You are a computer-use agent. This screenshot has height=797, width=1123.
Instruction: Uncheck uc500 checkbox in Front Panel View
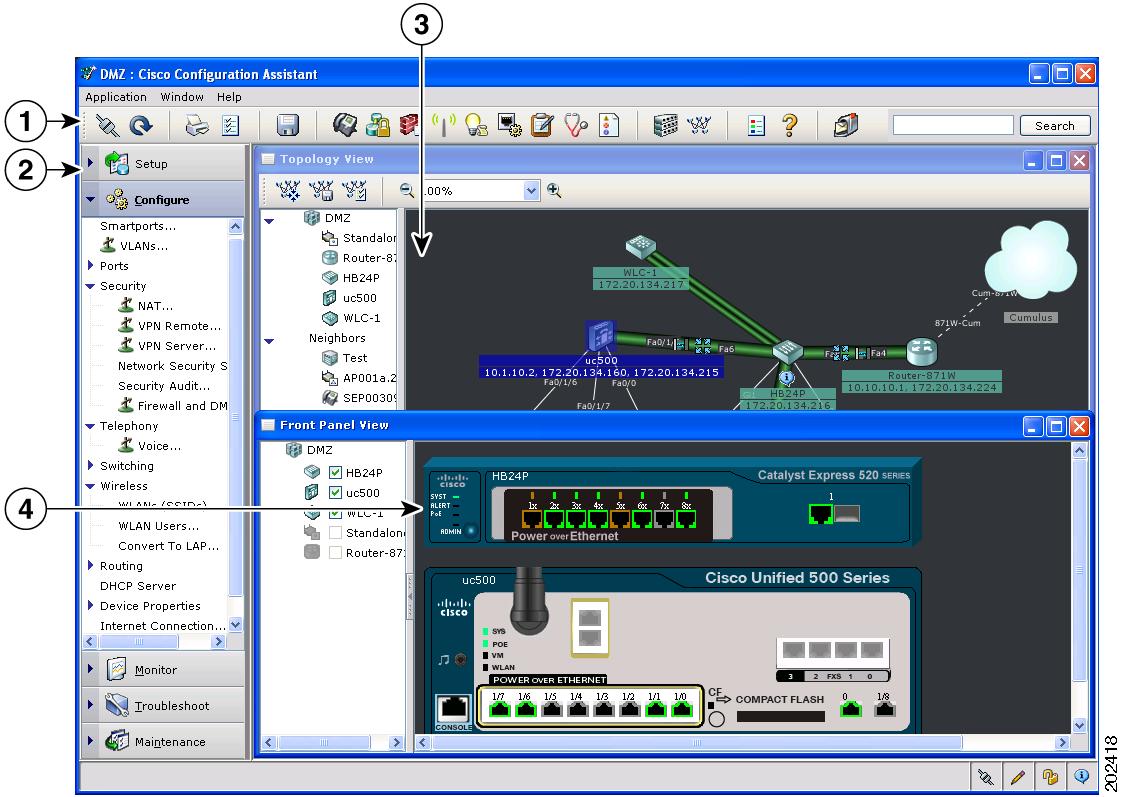coord(335,493)
